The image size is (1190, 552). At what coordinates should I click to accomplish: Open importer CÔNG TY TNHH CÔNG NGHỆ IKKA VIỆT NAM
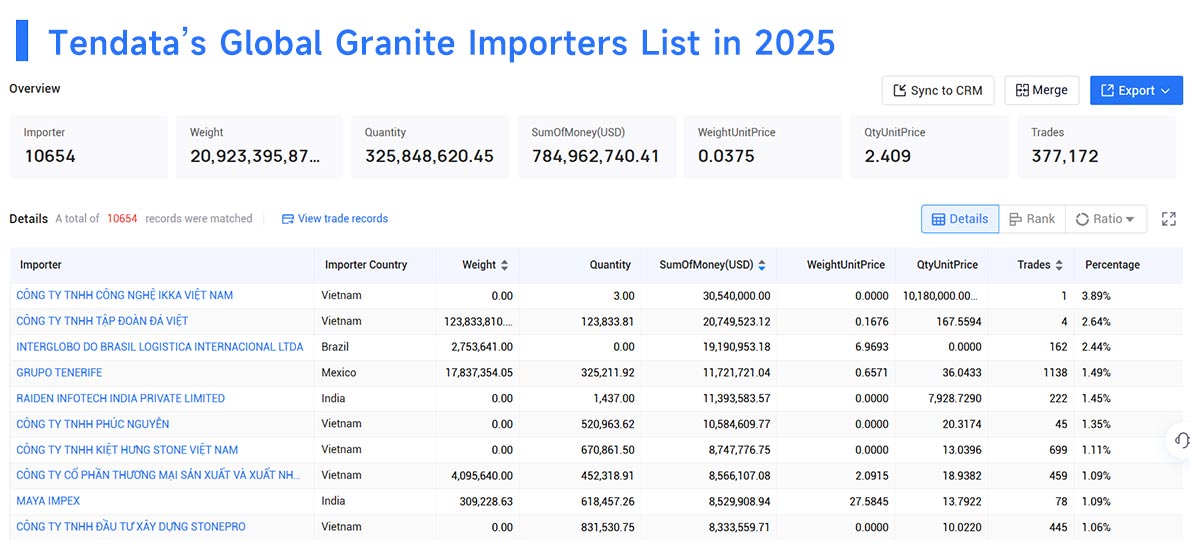(x=124, y=295)
